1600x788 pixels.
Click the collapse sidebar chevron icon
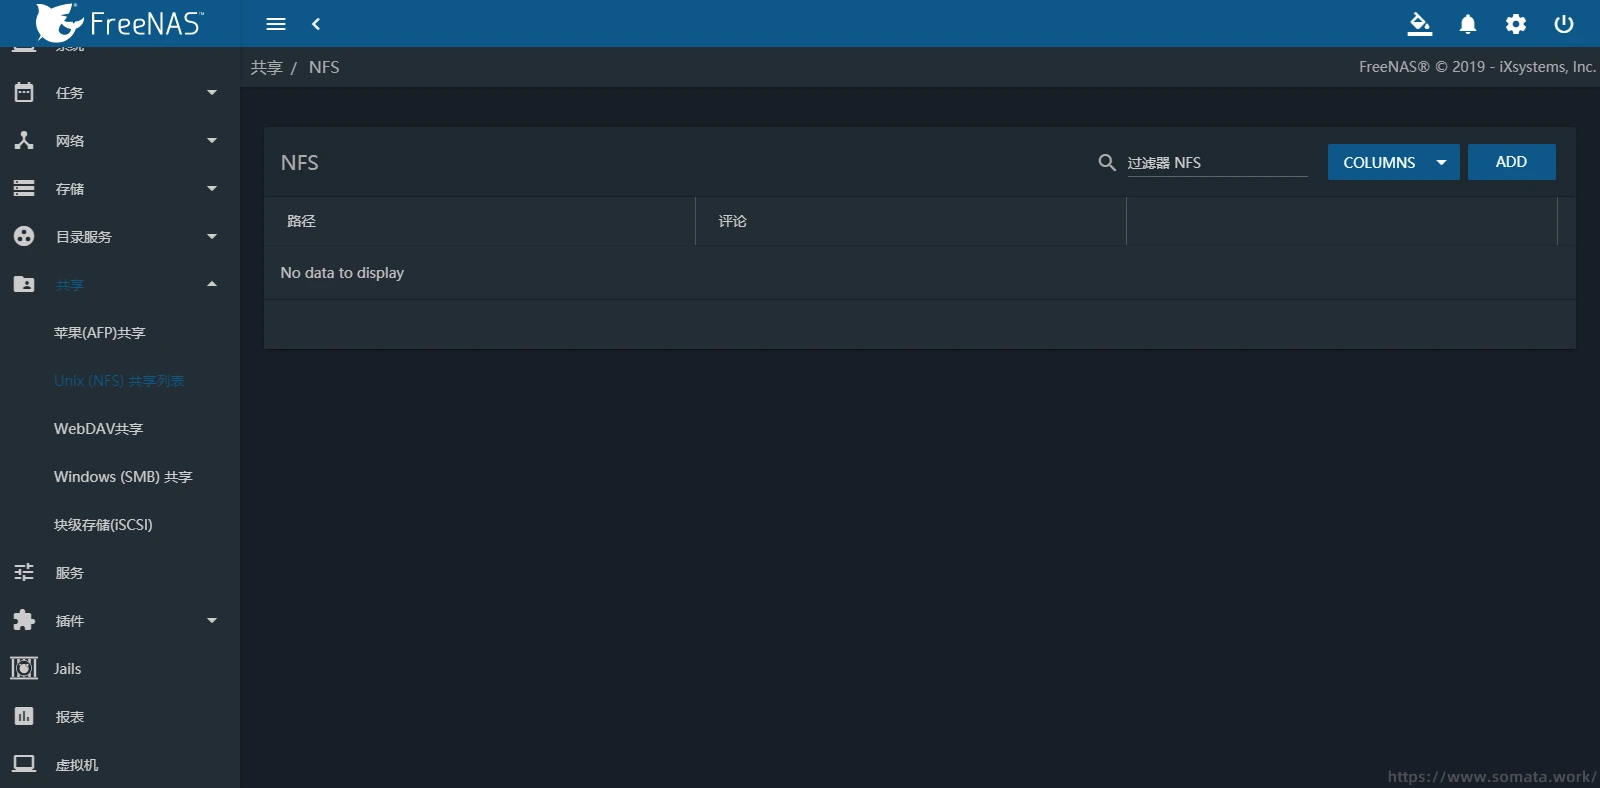[316, 24]
